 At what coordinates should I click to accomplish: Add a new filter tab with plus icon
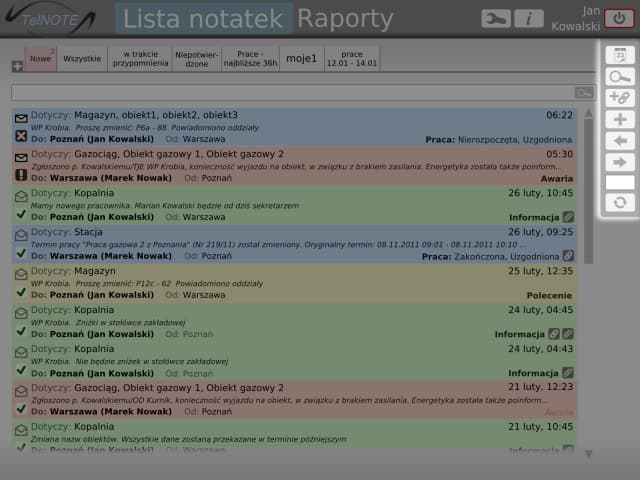(17, 66)
